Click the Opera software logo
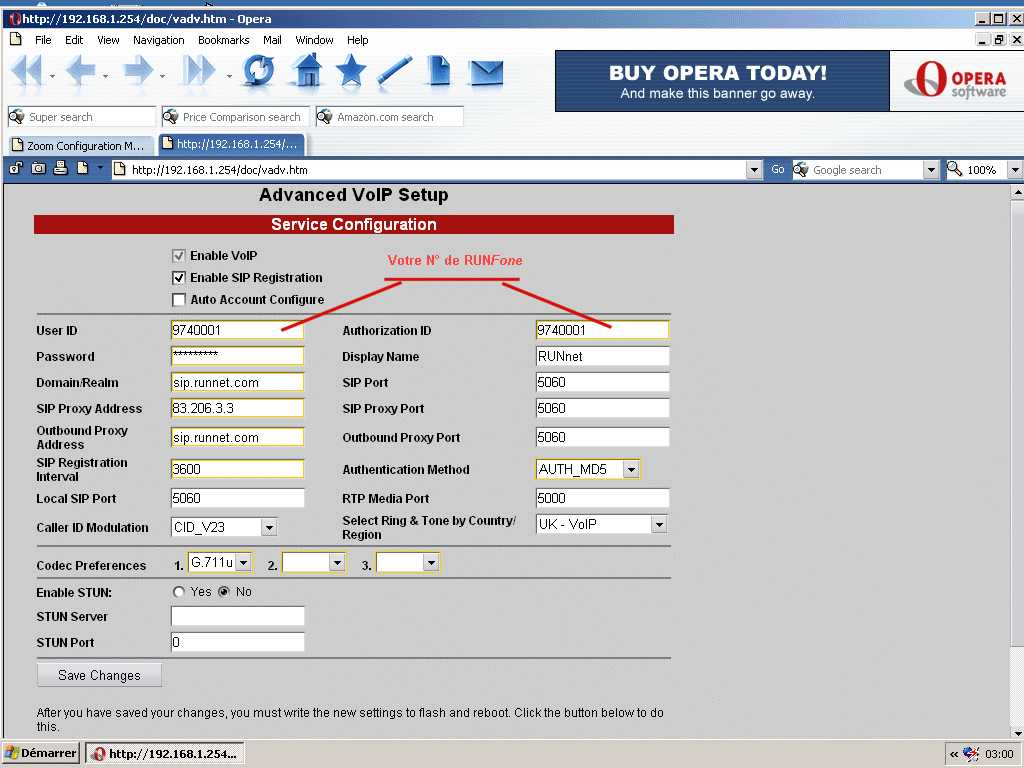 (x=957, y=80)
